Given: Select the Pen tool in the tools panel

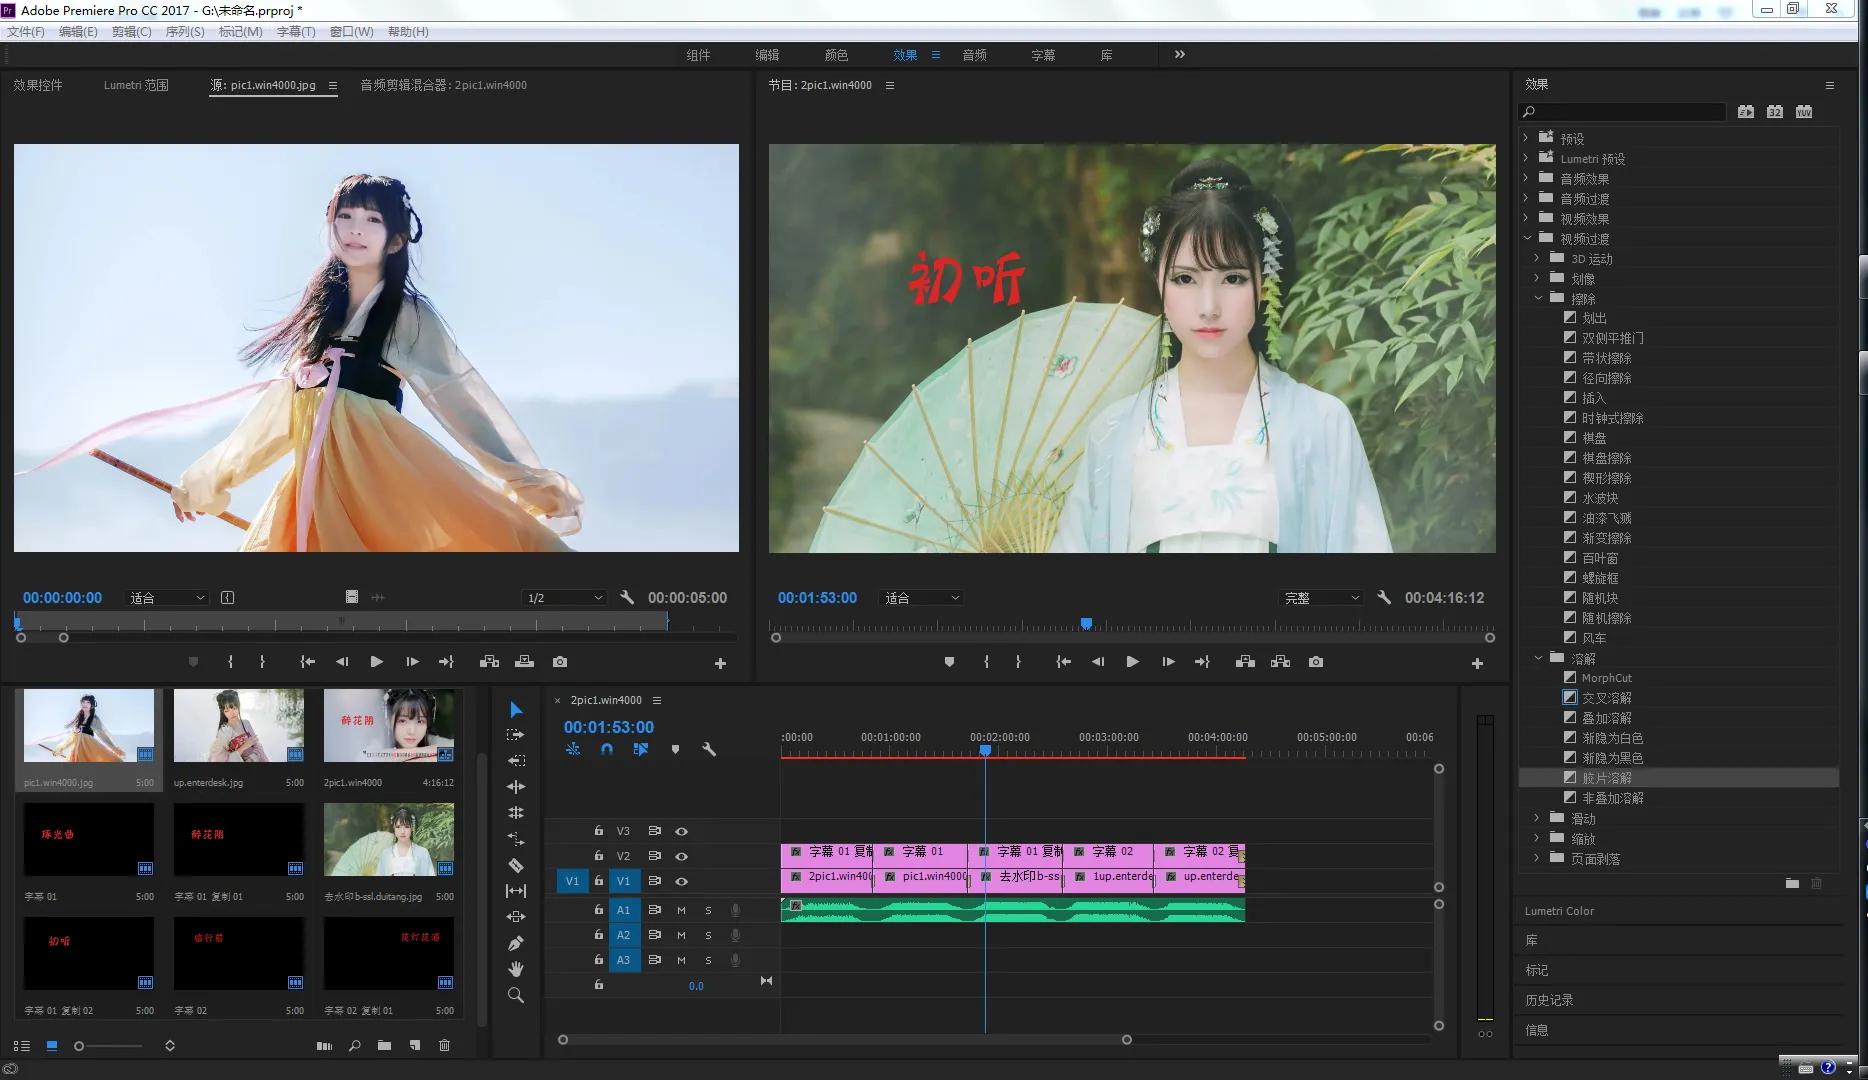Looking at the screenshot, I should pos(516,943).
